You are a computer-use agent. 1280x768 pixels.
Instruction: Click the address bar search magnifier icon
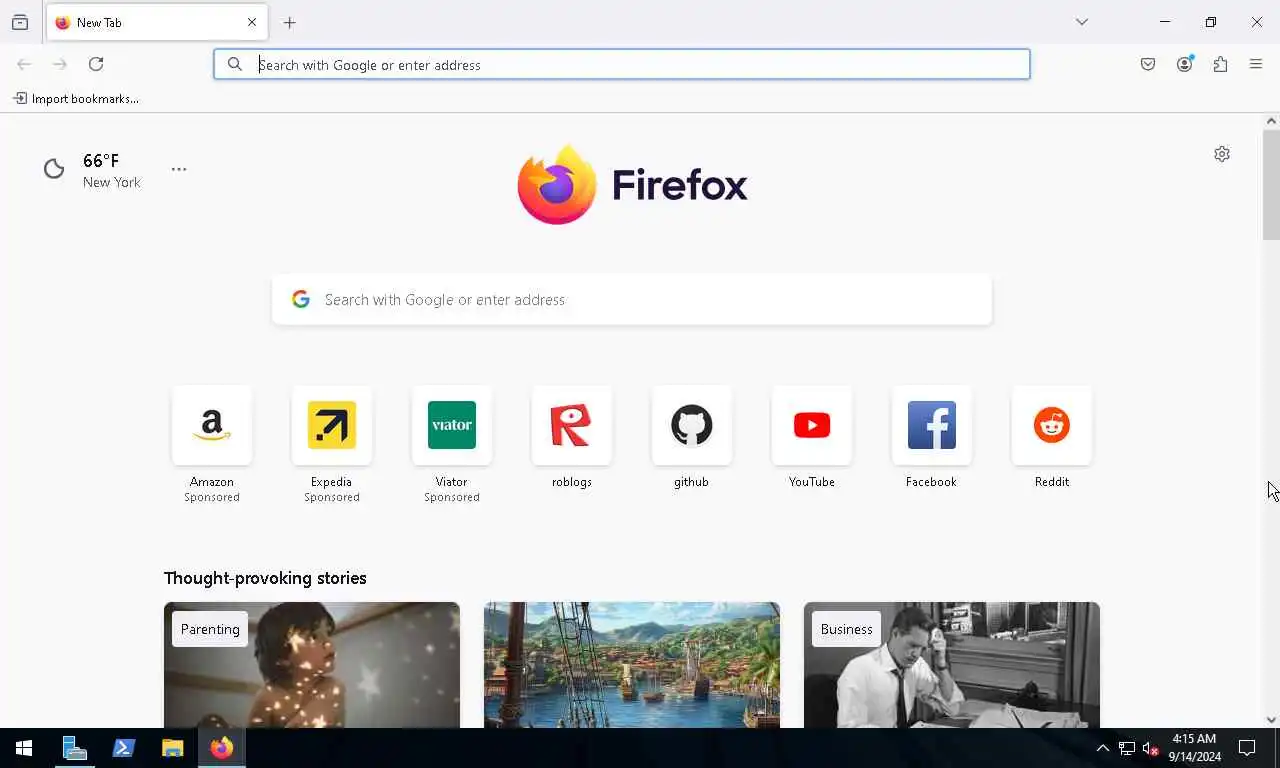coord(234,64)
